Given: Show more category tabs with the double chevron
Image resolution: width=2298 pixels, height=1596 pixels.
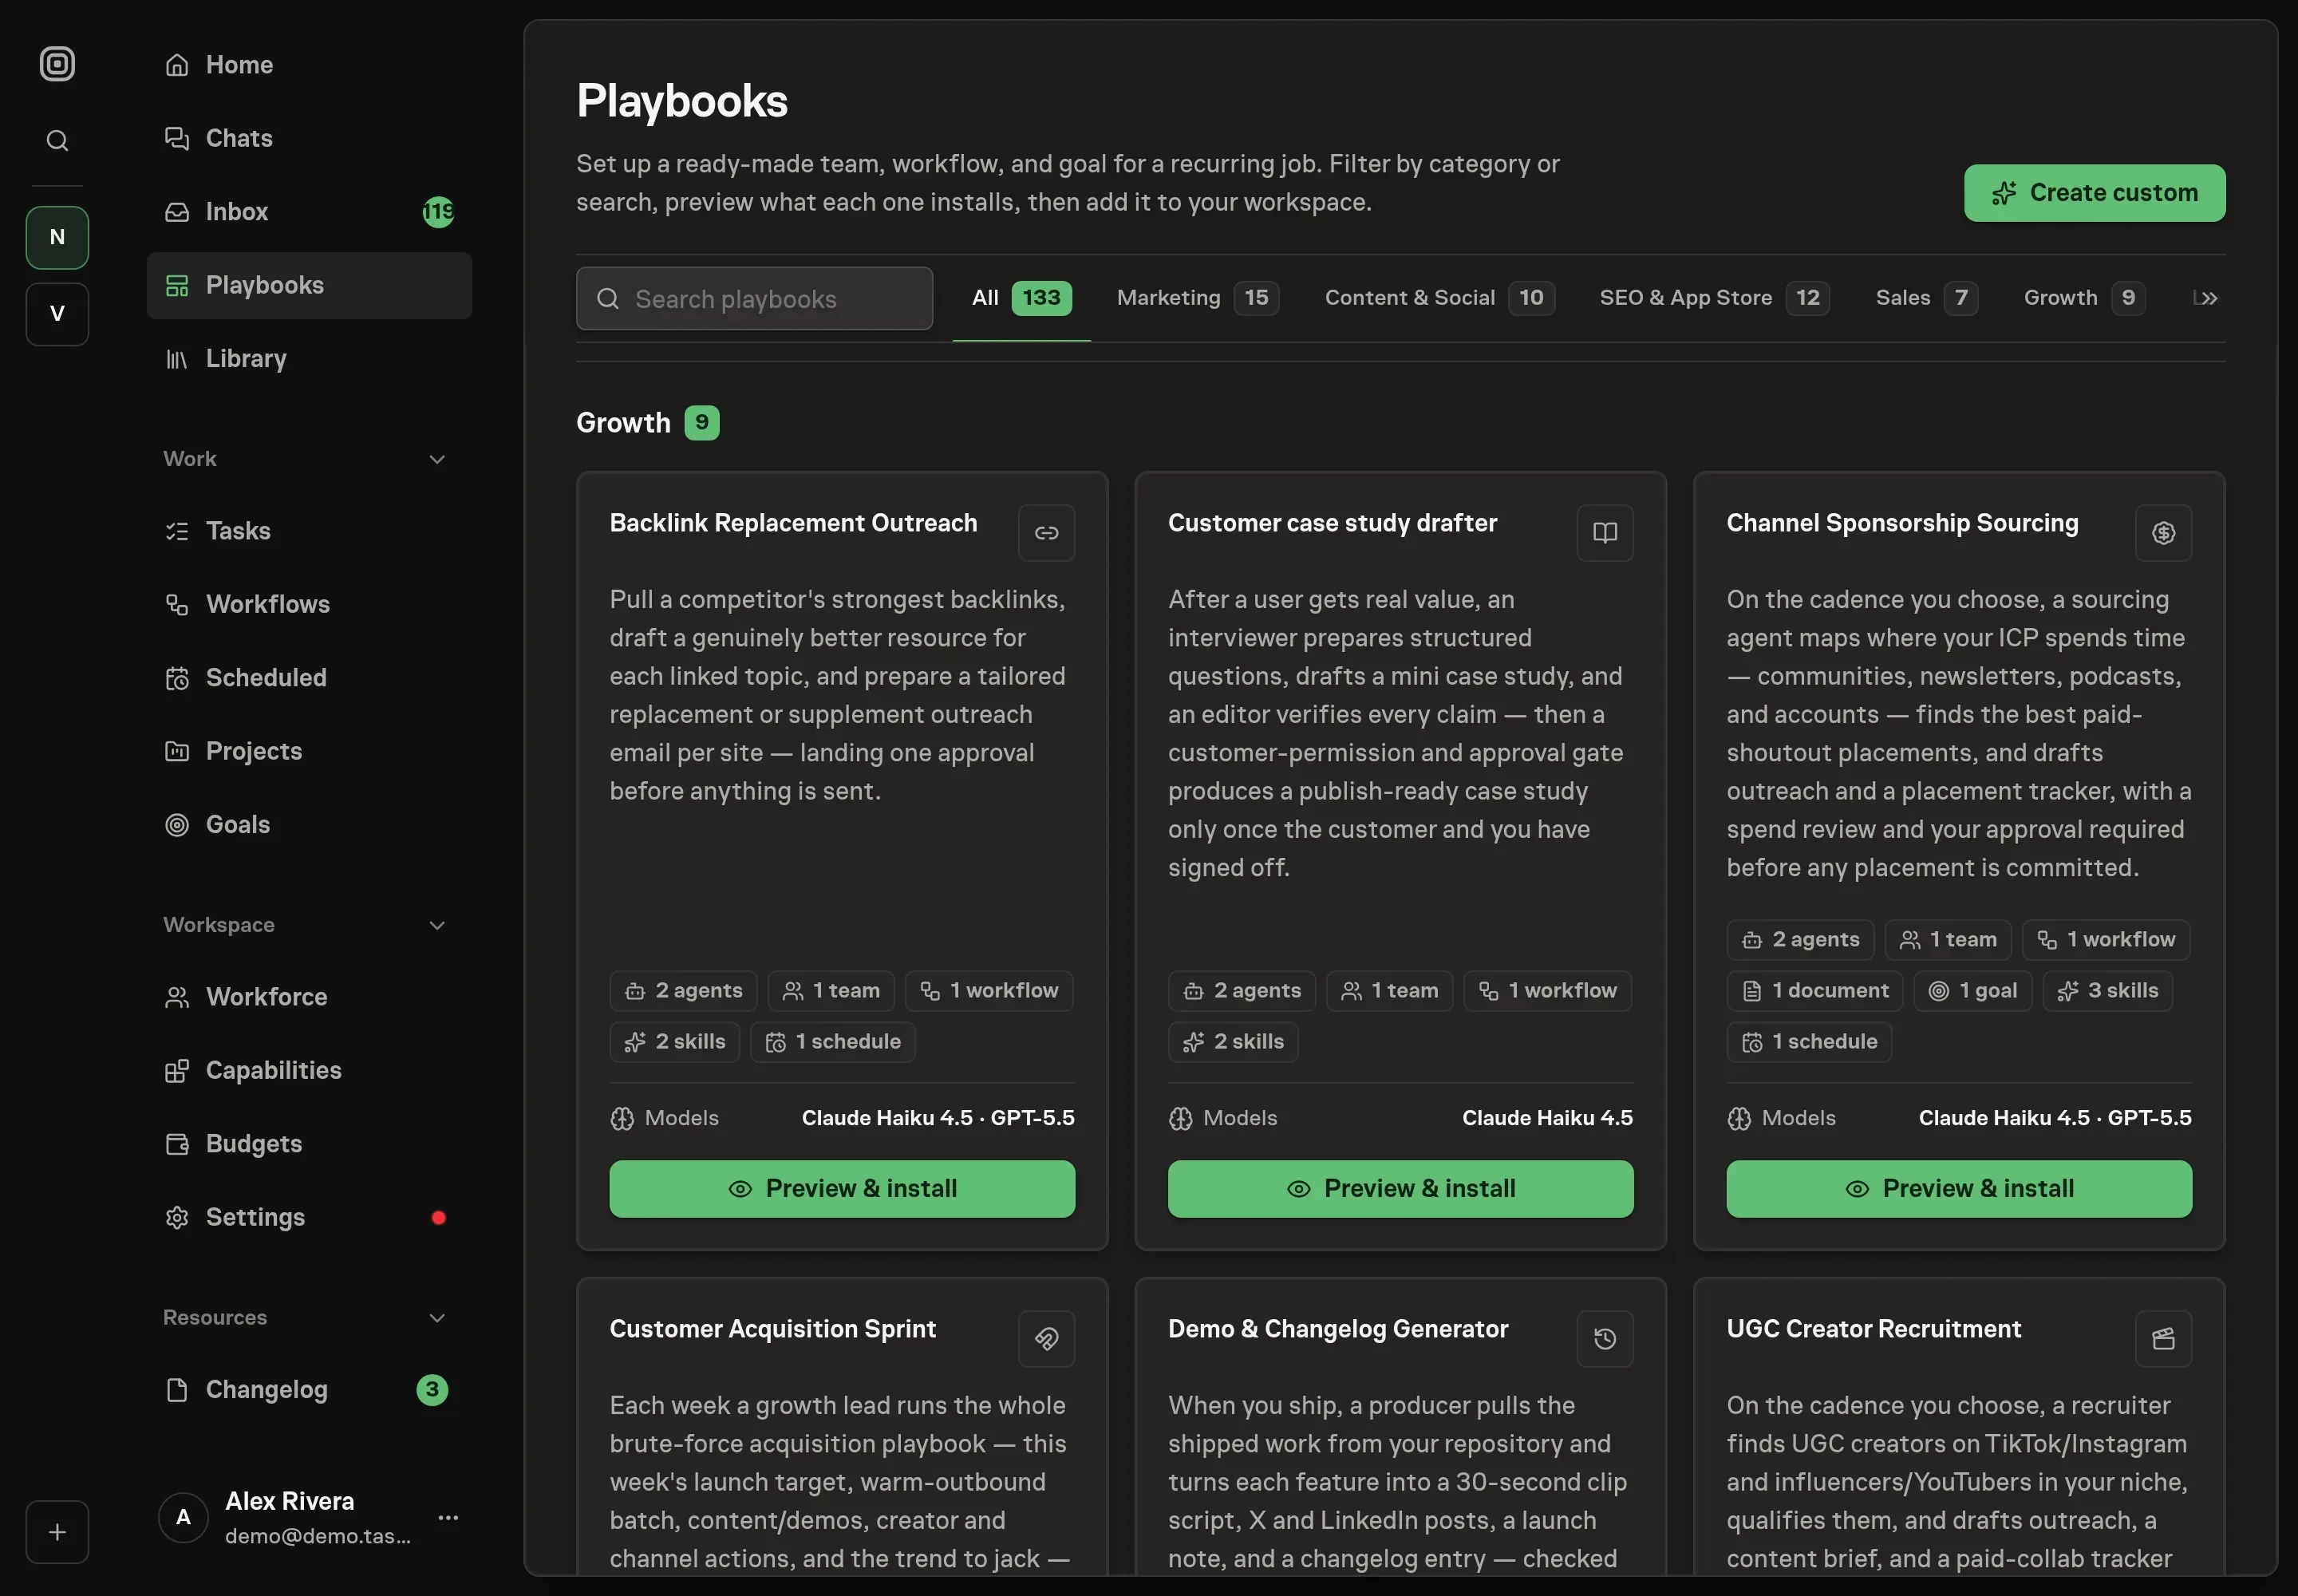Looking at the screenshot, I should pos(2208,298).
